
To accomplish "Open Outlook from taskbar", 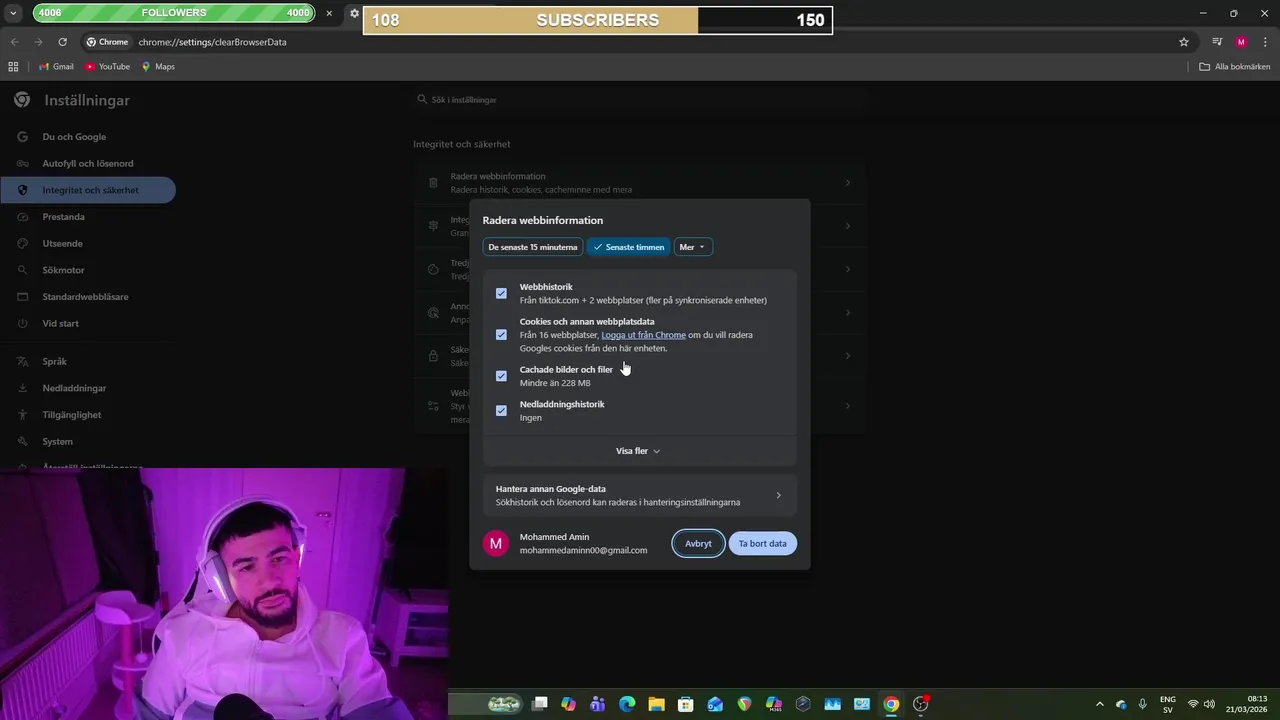I will pos(715,704).
